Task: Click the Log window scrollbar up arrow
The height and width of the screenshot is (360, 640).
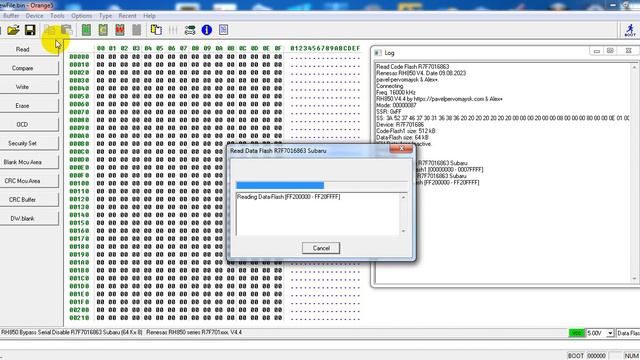Action: (x=634, y=67)
